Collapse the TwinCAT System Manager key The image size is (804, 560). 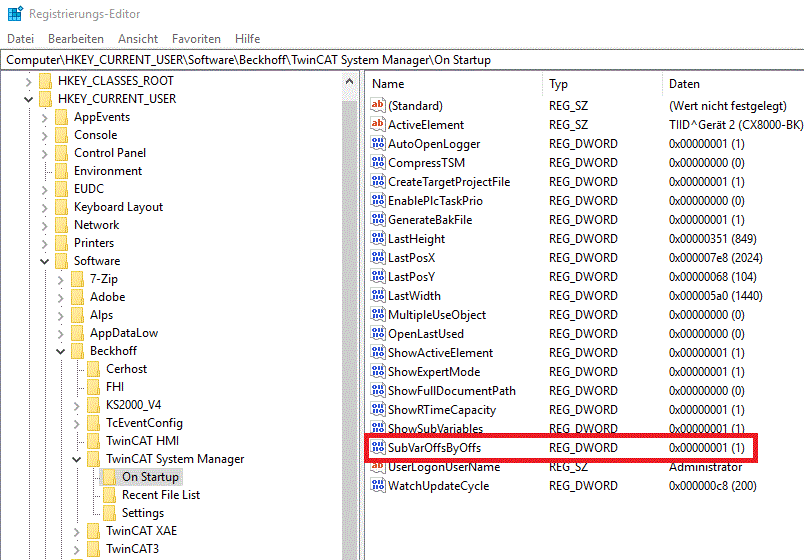point(76,459)
